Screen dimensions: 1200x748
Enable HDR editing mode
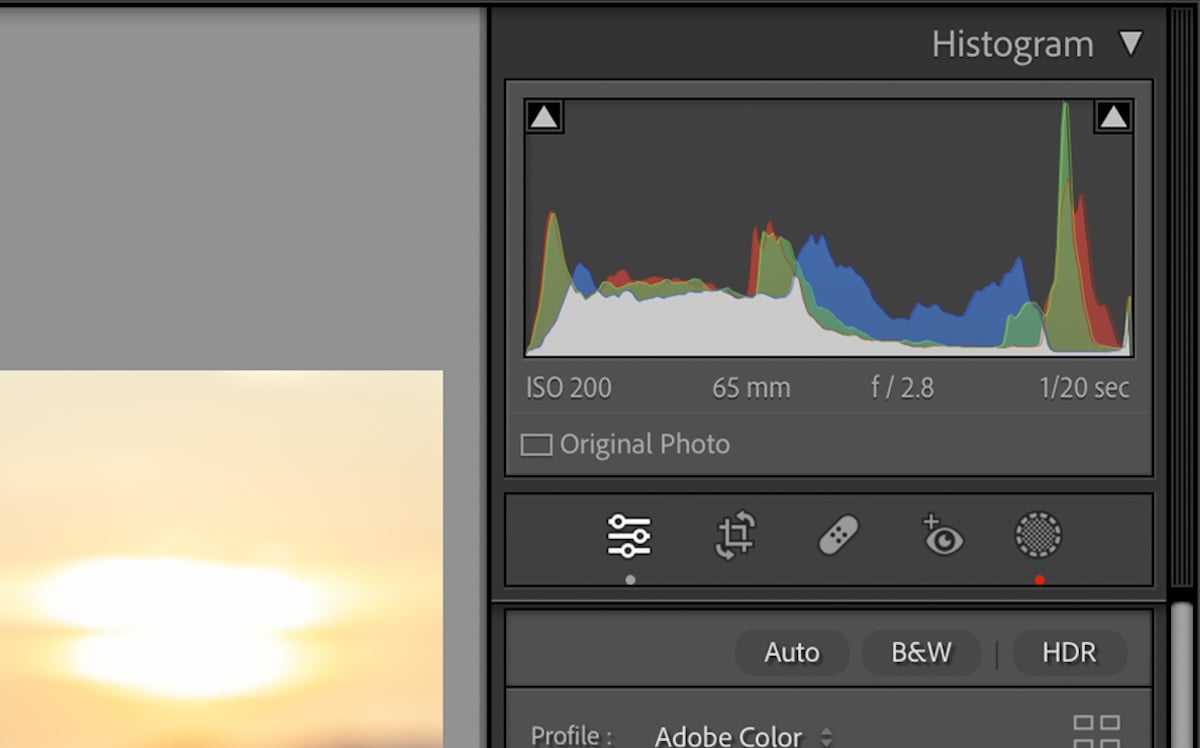tap(1069, 652)
